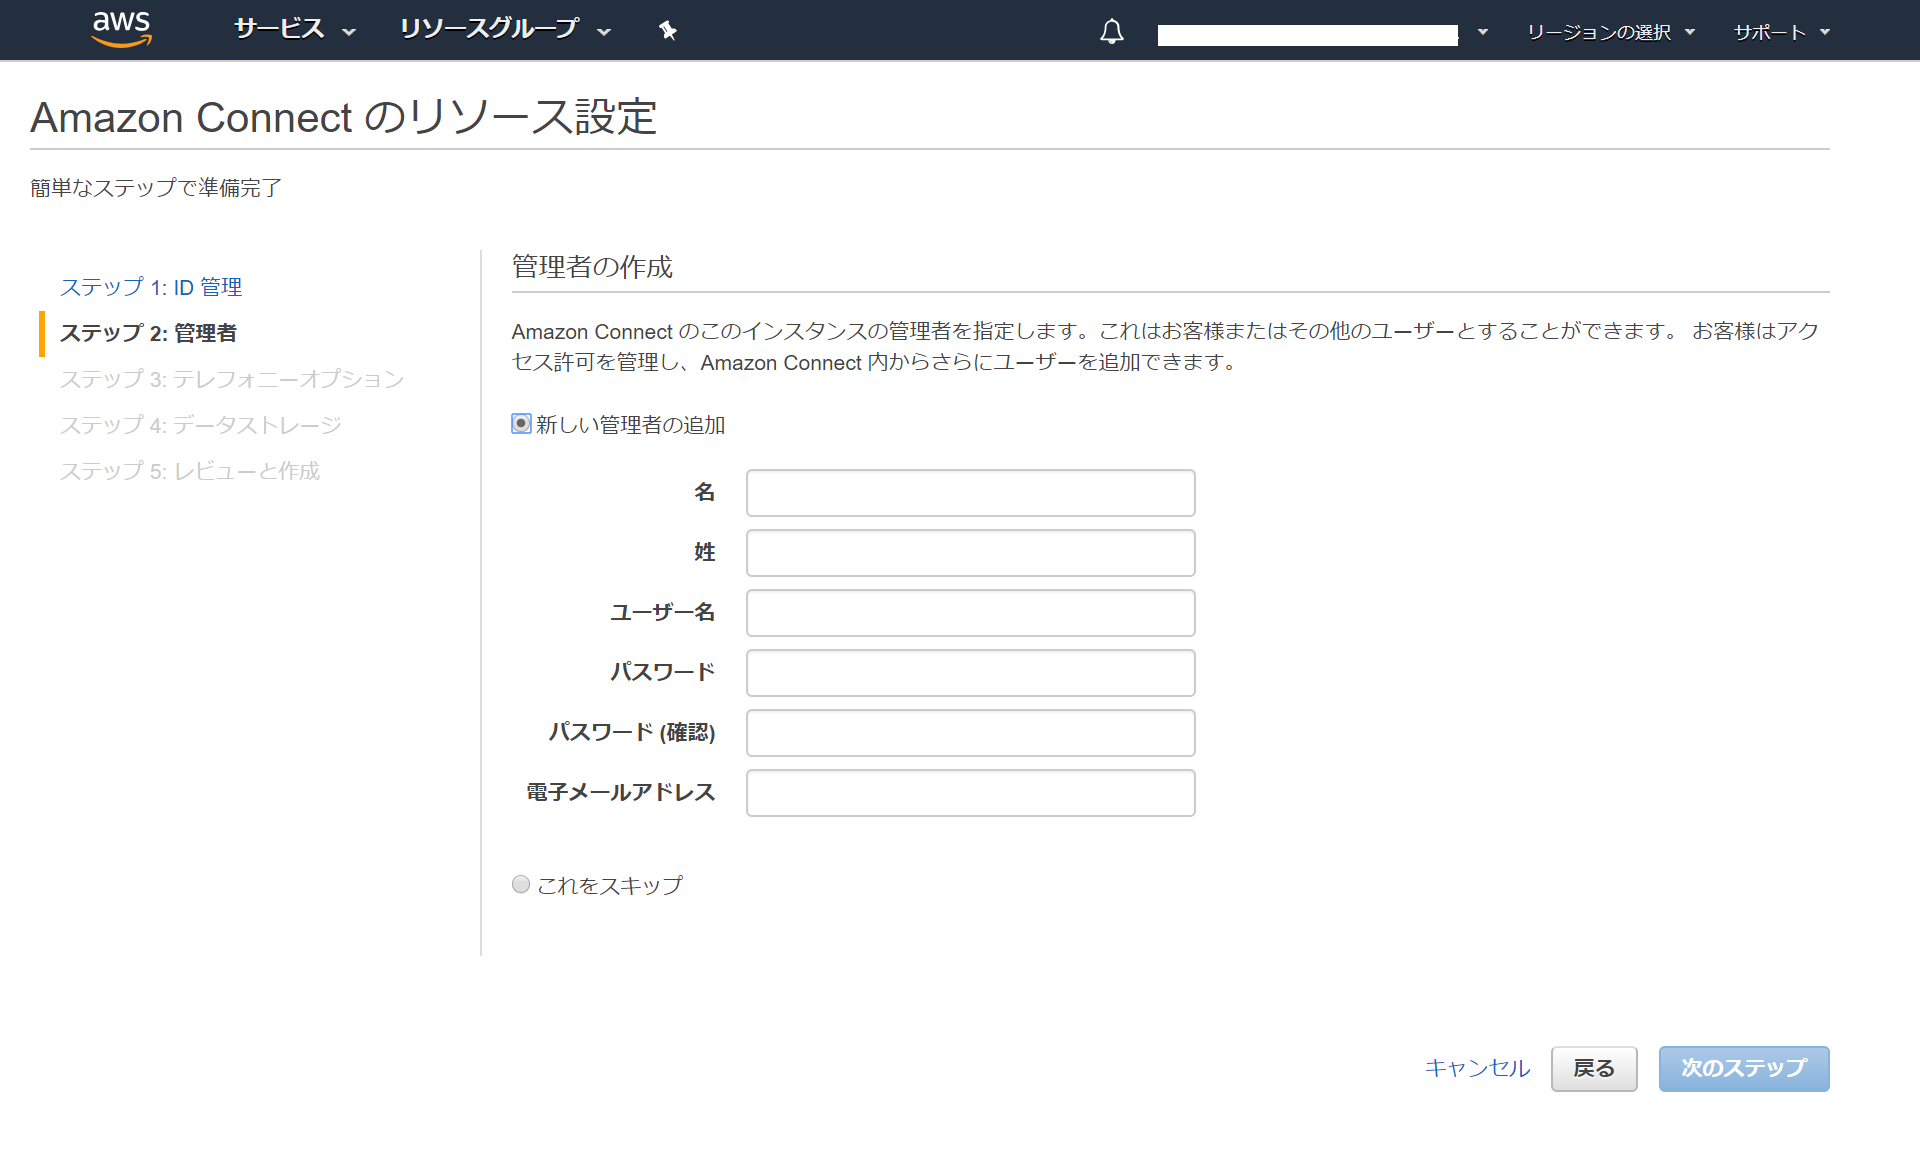
Task: Click the キャンセル link
Action: 1477,1068
